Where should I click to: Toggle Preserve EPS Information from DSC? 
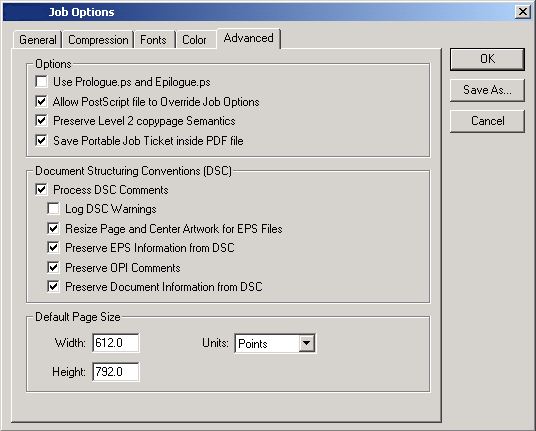(x=53, y=248)
